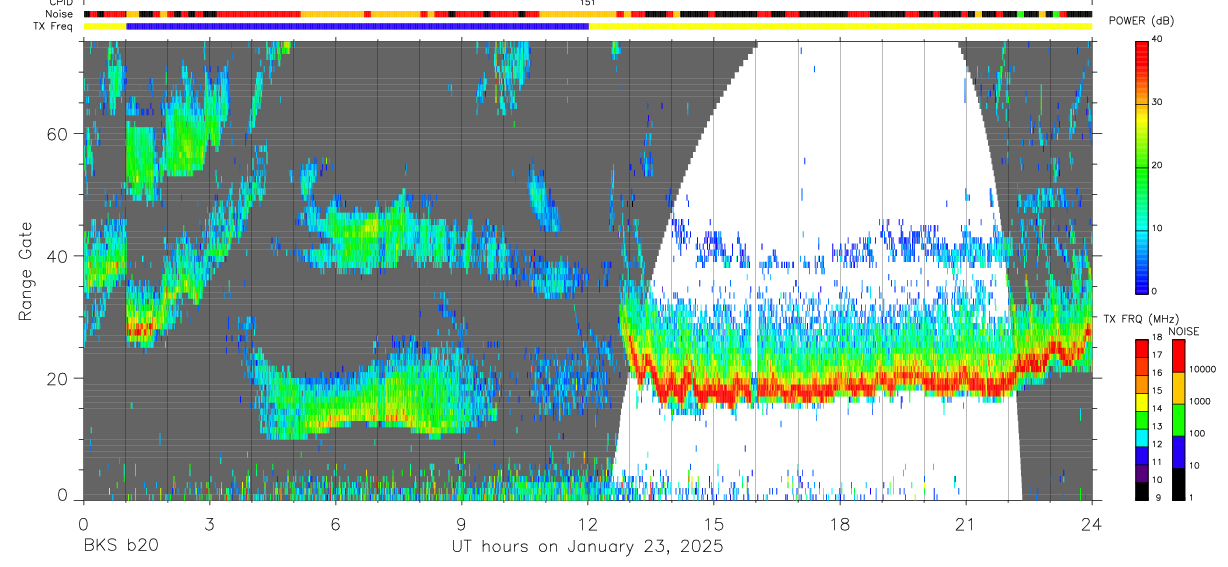Image resolution: width=1228 pixels, height=567 pixels.
Task: Click the Noise indicator strip above the plot
Action: (587, 14)
